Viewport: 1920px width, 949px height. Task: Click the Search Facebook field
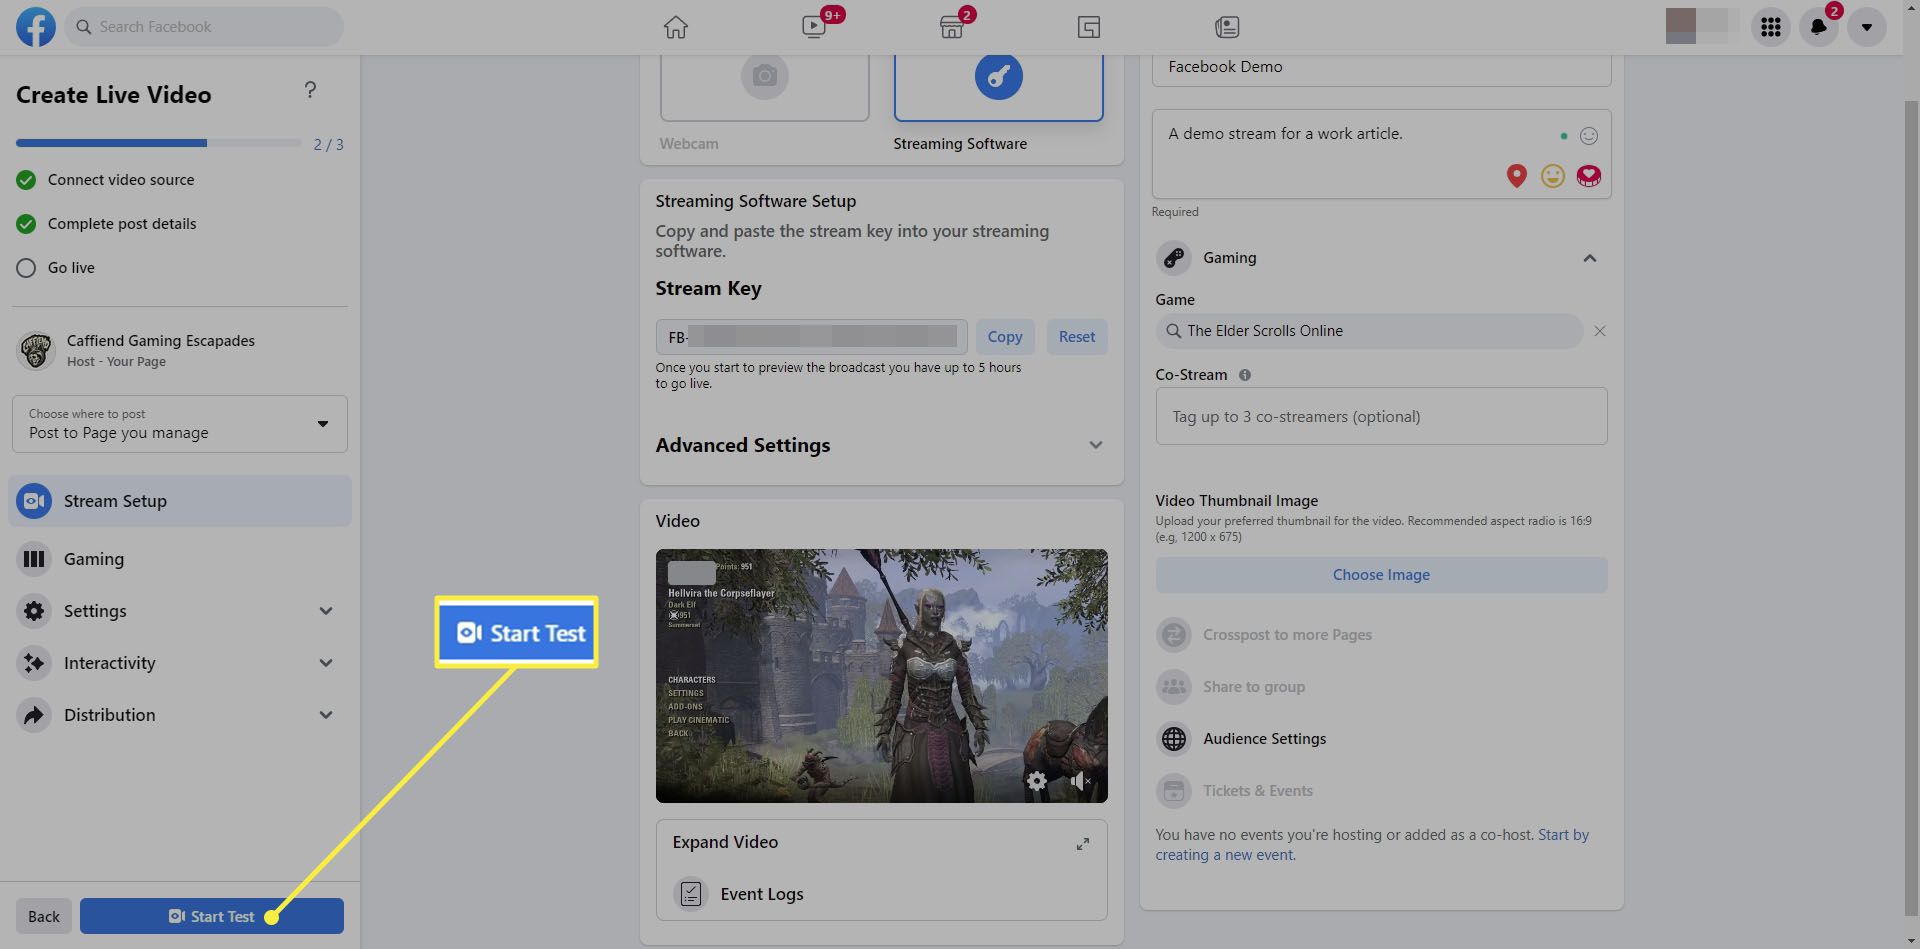205,27
